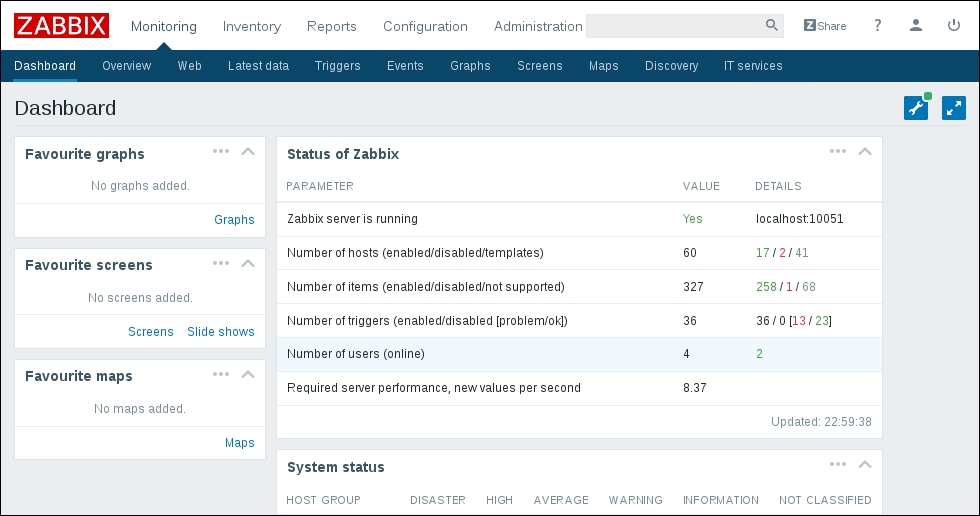Collapse the Favourite graphs widget
Image resolution: width=980 pixels, height=516 pixels.
tap(249, 152)
